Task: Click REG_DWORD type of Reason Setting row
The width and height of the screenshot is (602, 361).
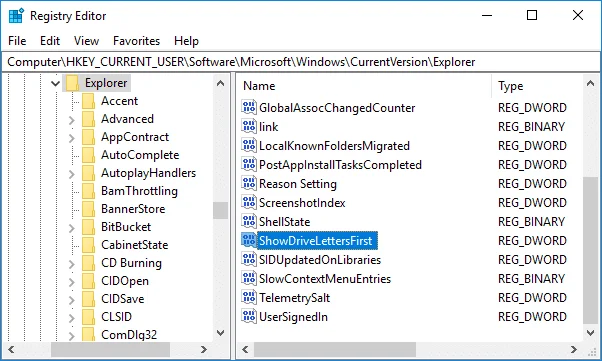Action: click(532, 184)
